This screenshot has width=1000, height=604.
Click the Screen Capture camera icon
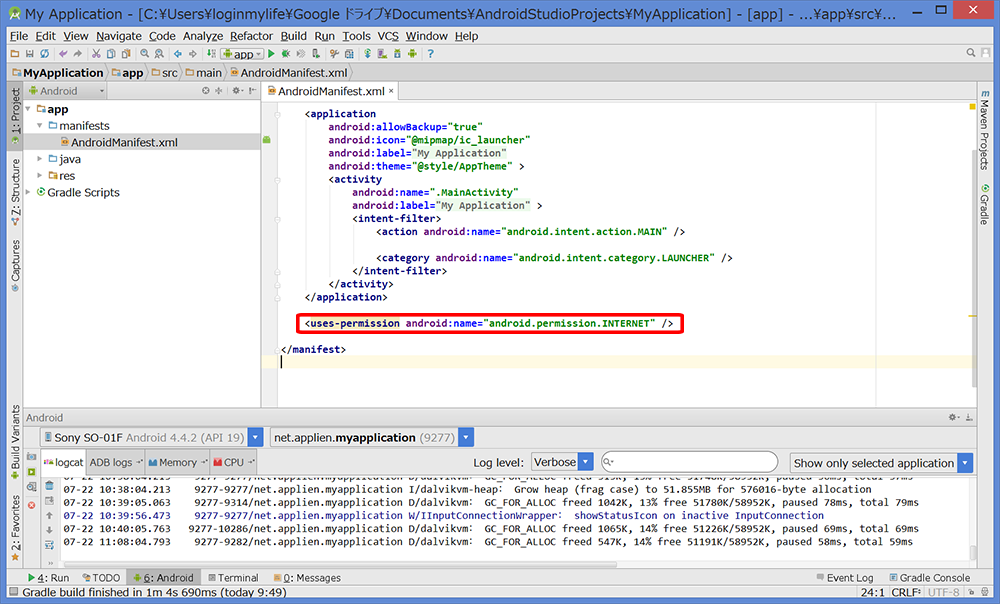tap(31, 457)
